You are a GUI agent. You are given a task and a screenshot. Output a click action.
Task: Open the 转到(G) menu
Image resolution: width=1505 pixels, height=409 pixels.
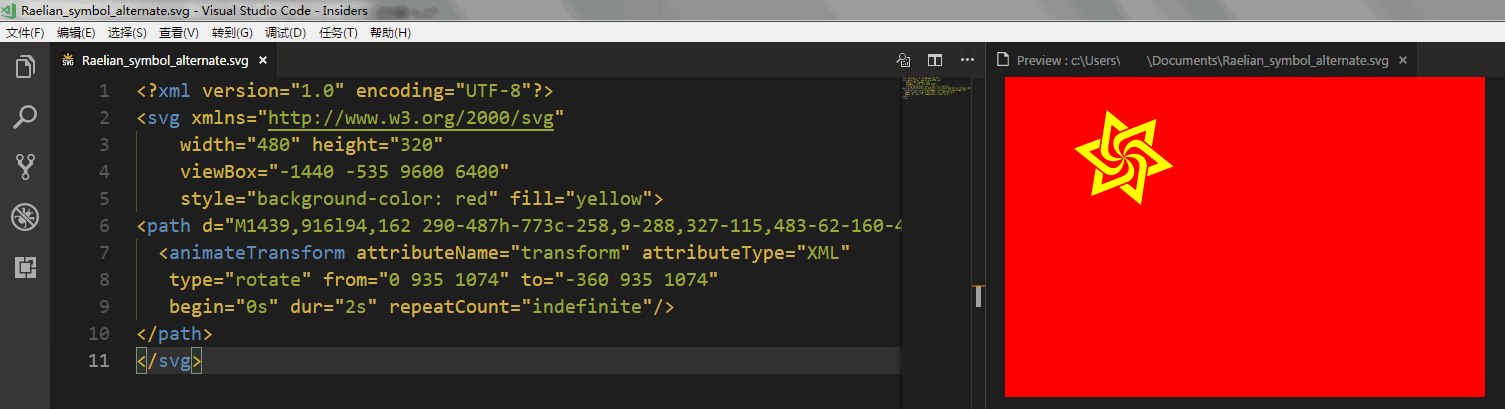tap(232, 33)
